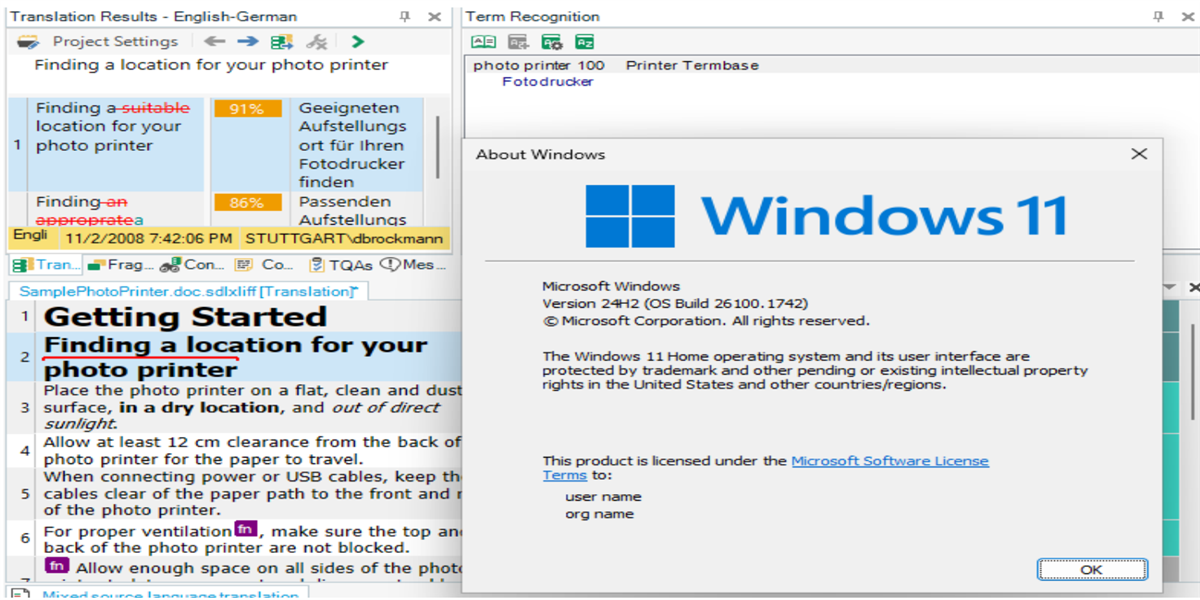Open Termbase settings icon in Term Recognition
The height and width of the screenshot is (600, 1200).
tap(551, 41)
